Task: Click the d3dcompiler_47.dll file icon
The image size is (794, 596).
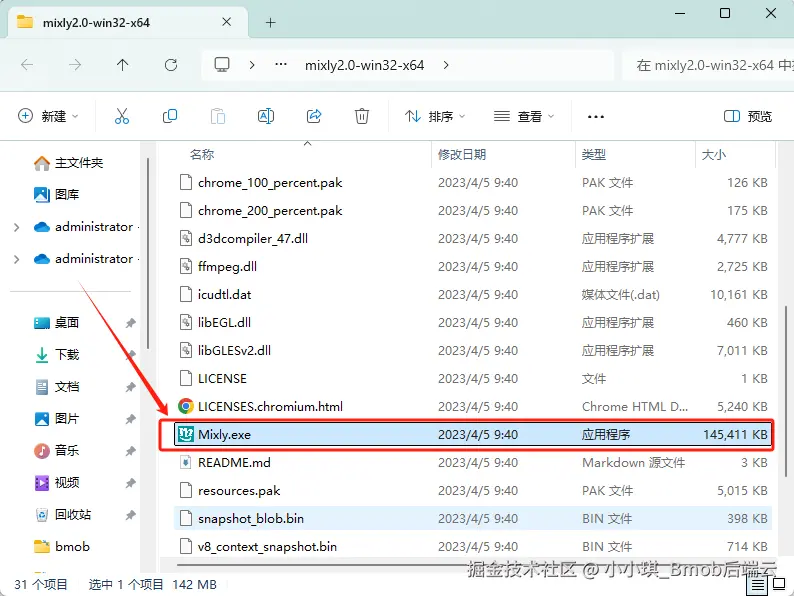Action: pyautogui.click(x=186, y=238)
